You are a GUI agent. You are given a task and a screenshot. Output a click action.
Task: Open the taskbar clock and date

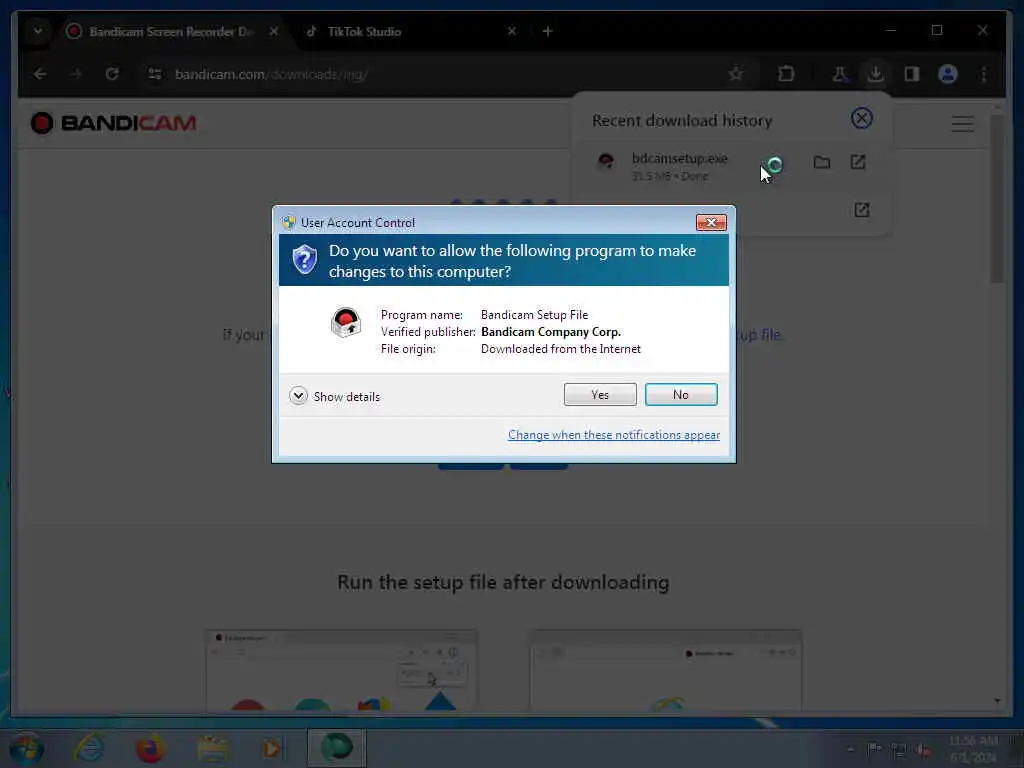[973, 749]
